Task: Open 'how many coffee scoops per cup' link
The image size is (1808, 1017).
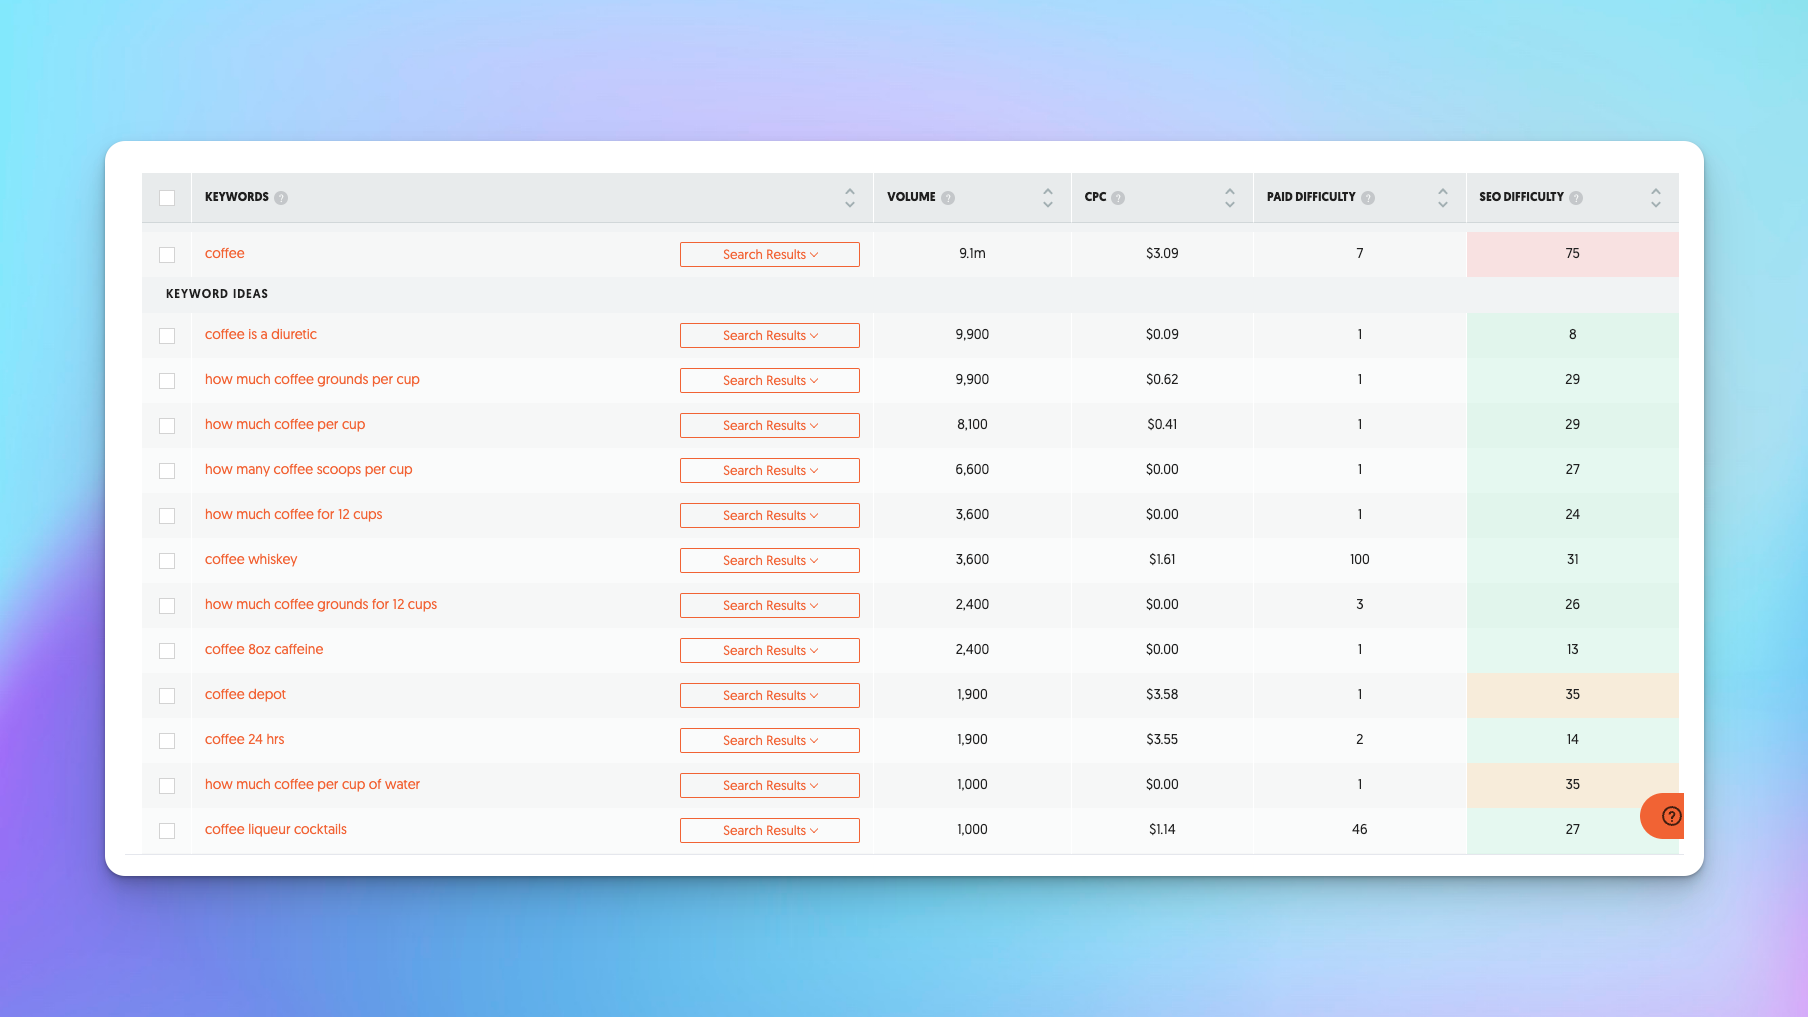Action: tap(308, 470)
